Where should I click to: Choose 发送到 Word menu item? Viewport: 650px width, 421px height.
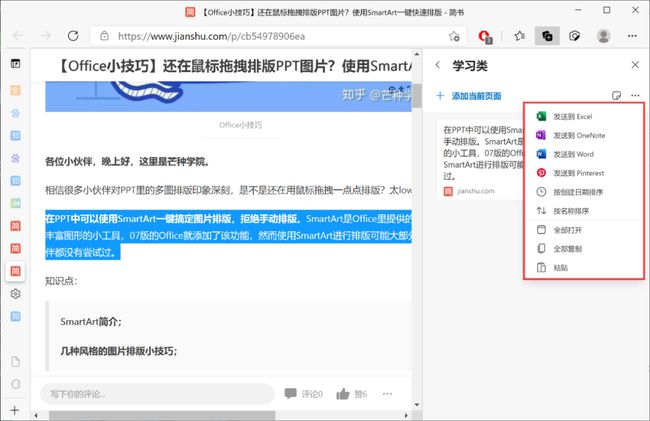tap(584, 154)
